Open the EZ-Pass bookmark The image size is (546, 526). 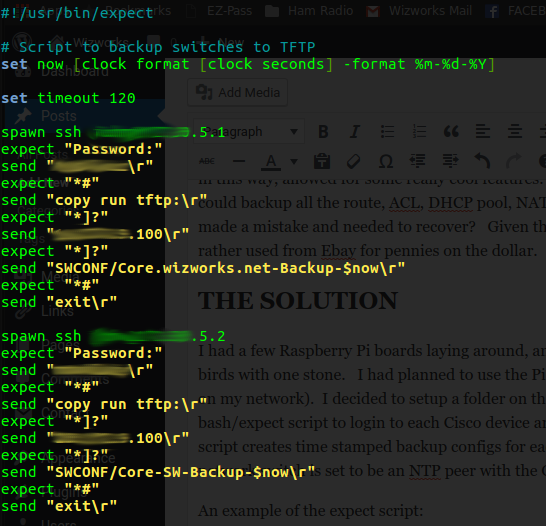click(219, 11)
